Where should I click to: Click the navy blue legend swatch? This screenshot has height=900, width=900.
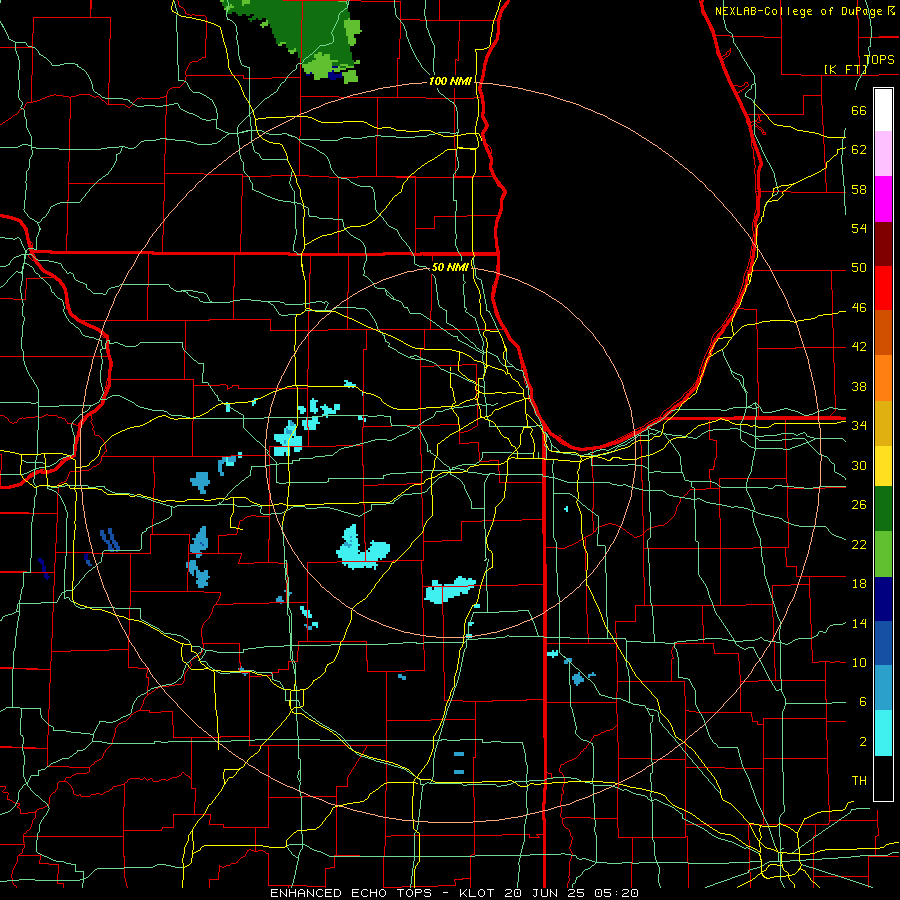pos(883,599)
